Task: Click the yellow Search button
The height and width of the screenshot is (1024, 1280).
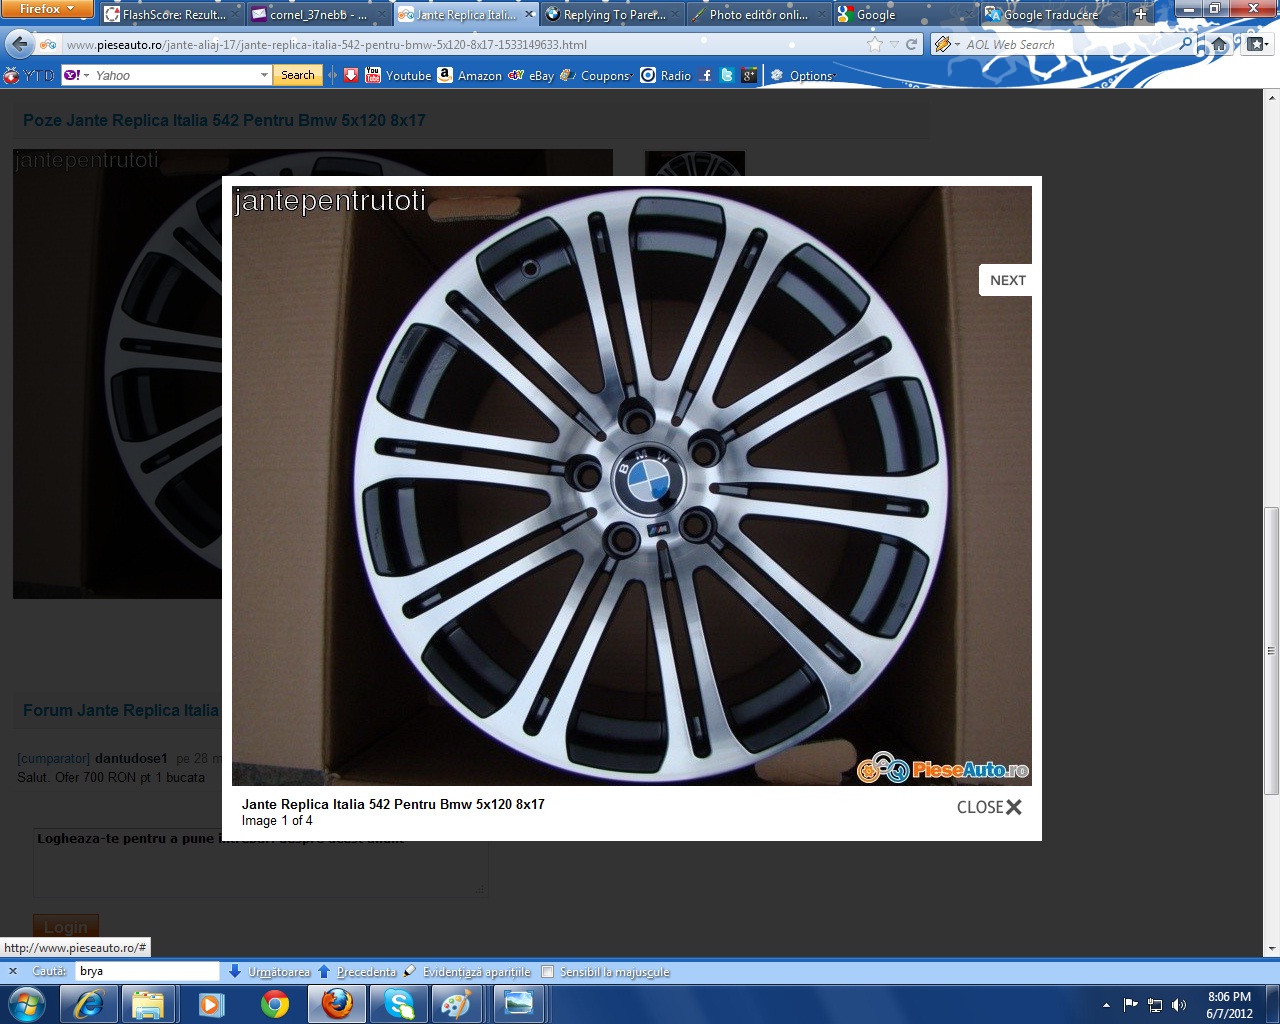Action: coord(297,75)
